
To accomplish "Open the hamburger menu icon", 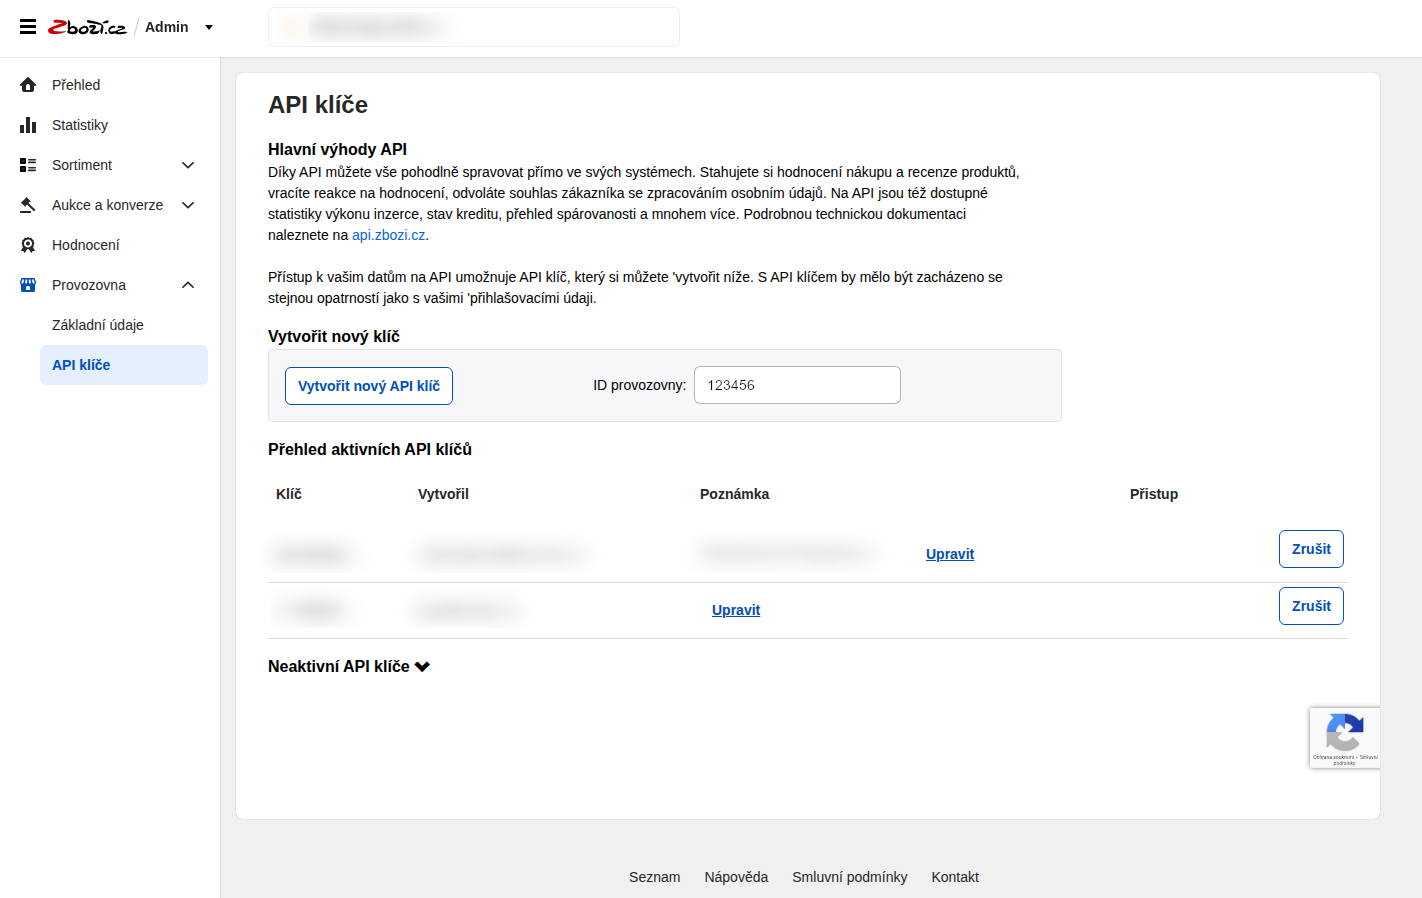I will 28,27.
